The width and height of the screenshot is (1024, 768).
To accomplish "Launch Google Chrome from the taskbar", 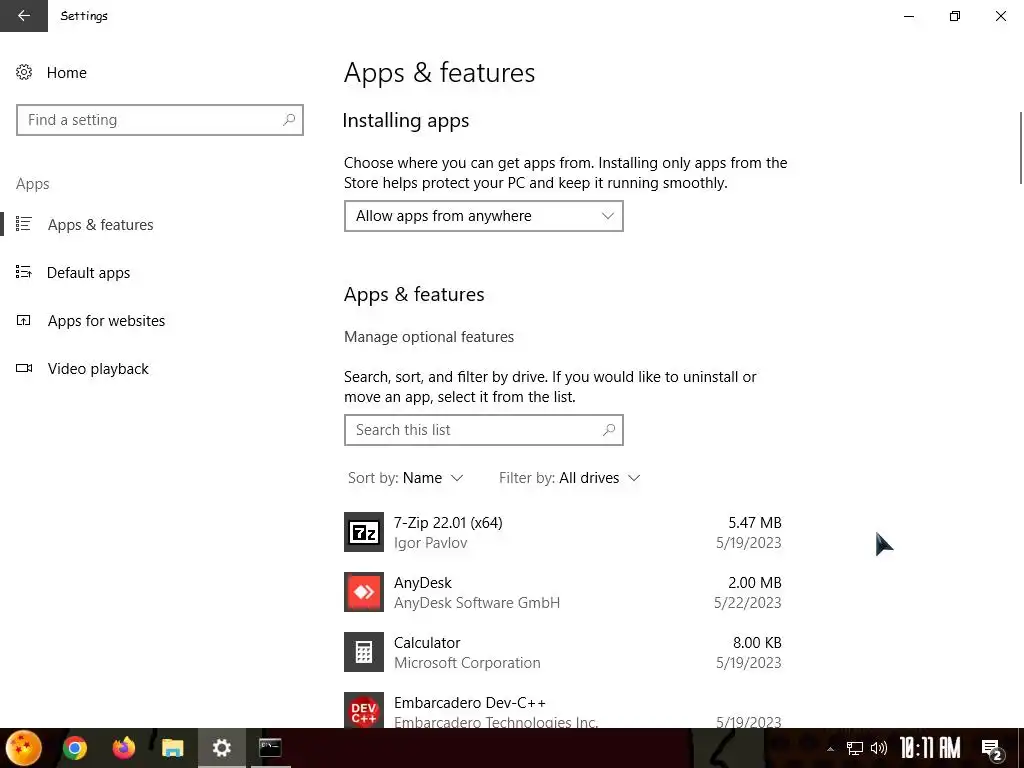I will tap(74, 748).
